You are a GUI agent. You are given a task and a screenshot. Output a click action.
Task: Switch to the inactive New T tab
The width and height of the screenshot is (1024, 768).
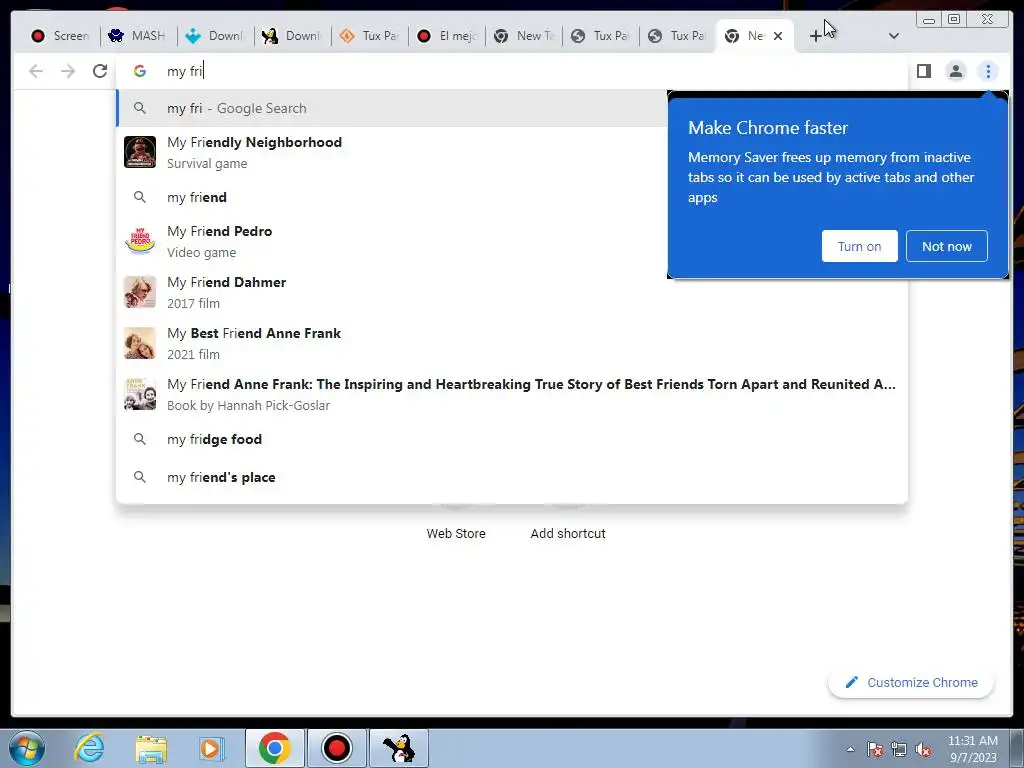click(x=523, y=36)
